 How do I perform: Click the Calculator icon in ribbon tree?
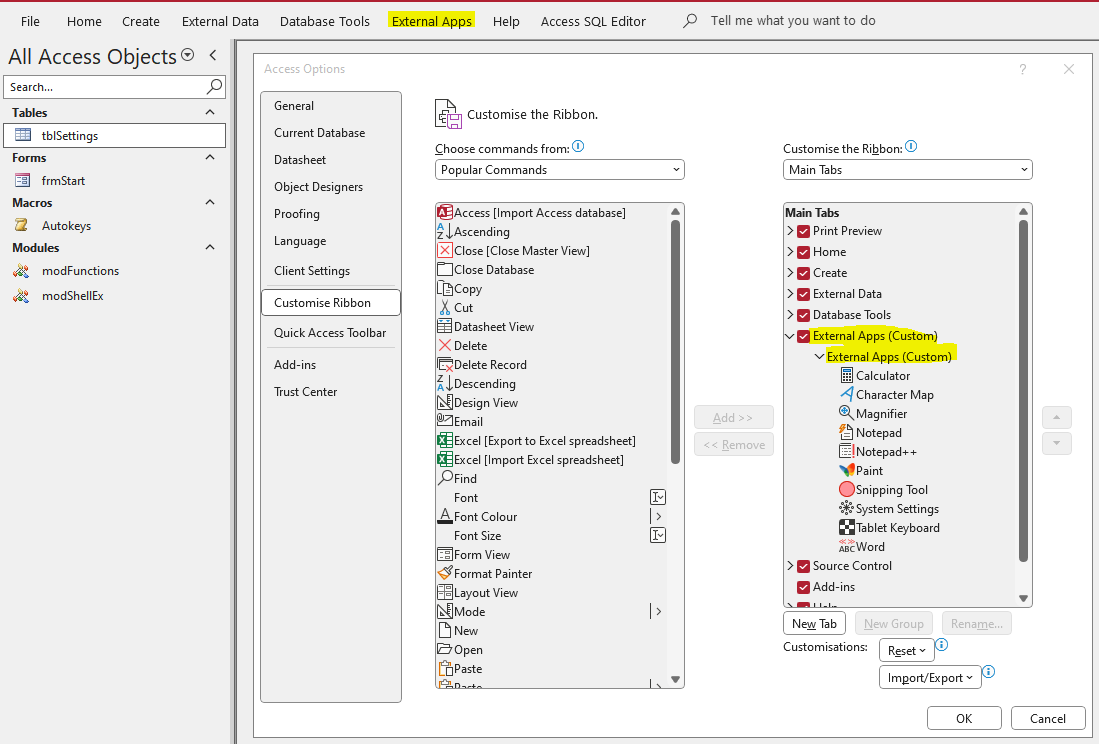(x=846, y=376)
